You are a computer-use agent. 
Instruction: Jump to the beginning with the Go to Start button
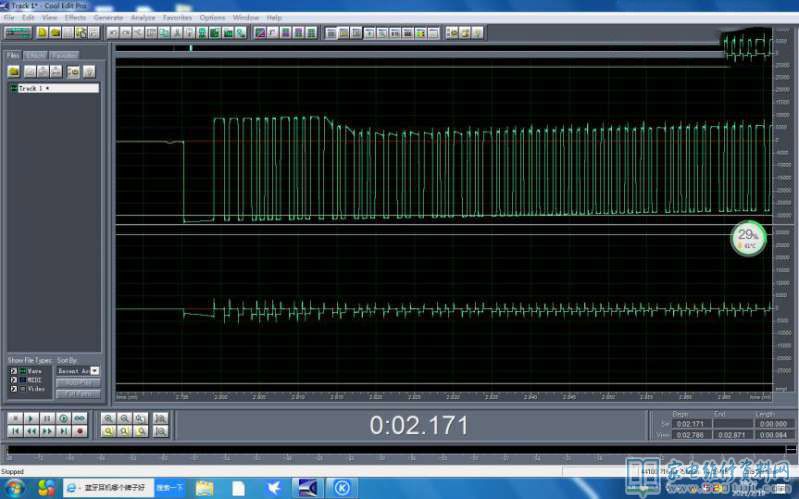(15, 432)
